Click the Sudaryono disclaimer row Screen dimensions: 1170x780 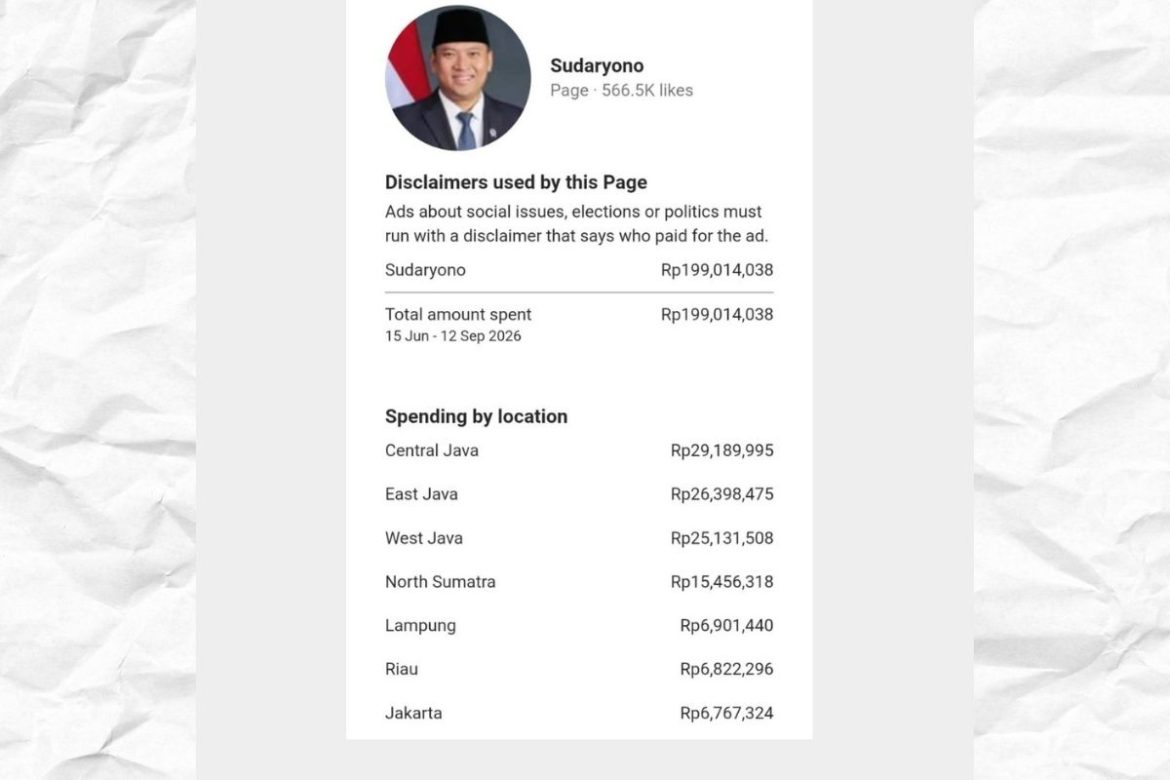pos(579,270)
